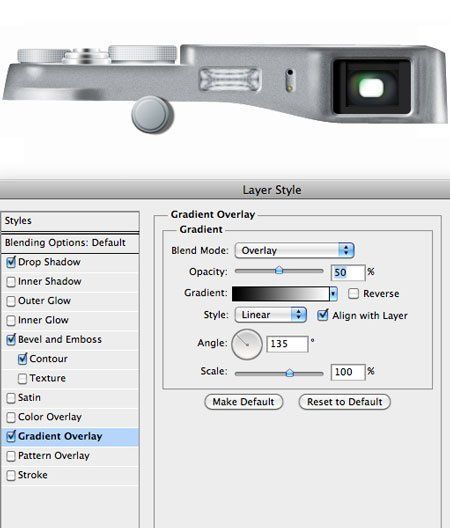The width and height of the screenshot is (450, 528).
Task: Open the Blend Mode Overlay dropdown
Action: [x=294, y=251]
